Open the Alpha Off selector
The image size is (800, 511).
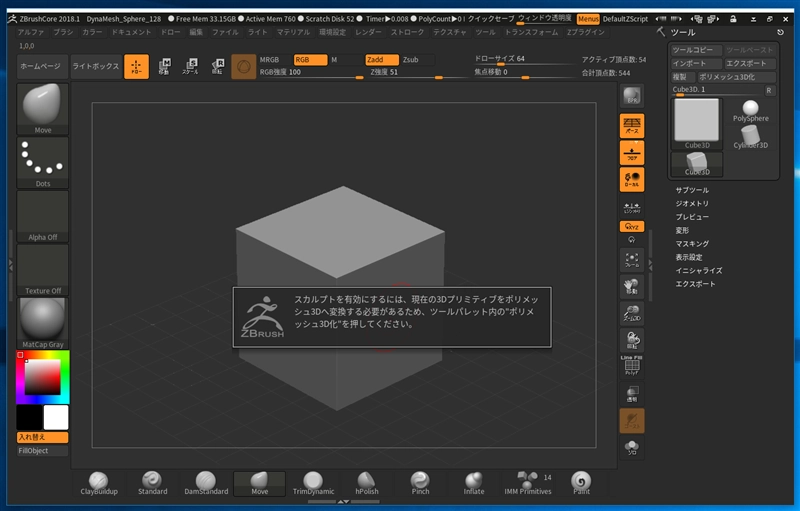pyautogui.click(x=42, y=216)
